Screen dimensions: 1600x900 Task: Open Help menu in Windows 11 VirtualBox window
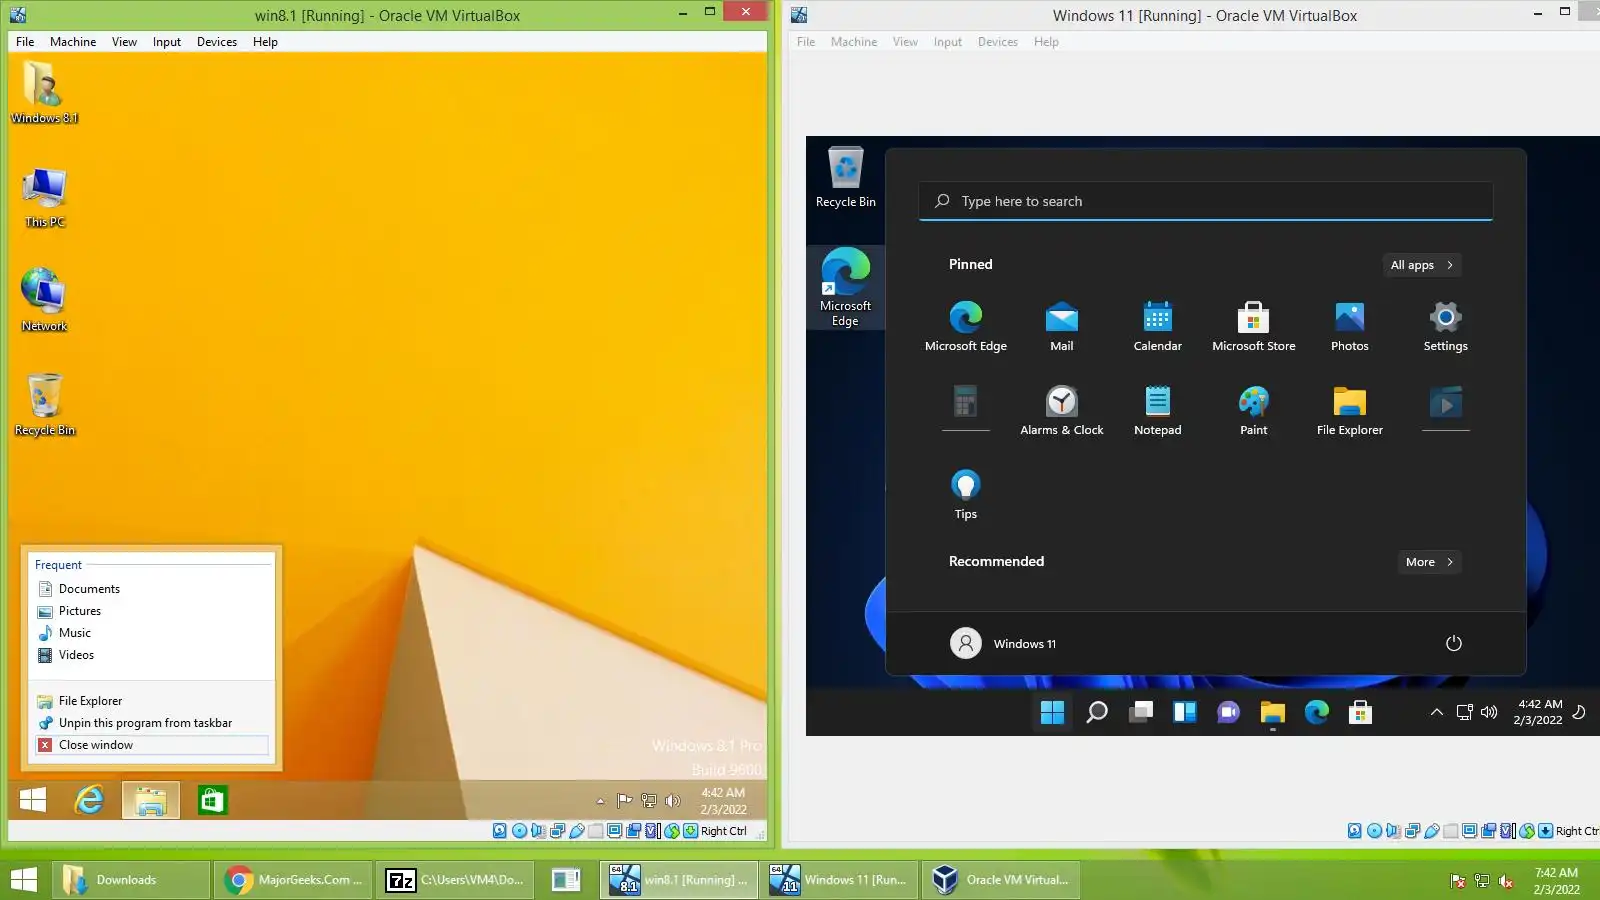1046,42
